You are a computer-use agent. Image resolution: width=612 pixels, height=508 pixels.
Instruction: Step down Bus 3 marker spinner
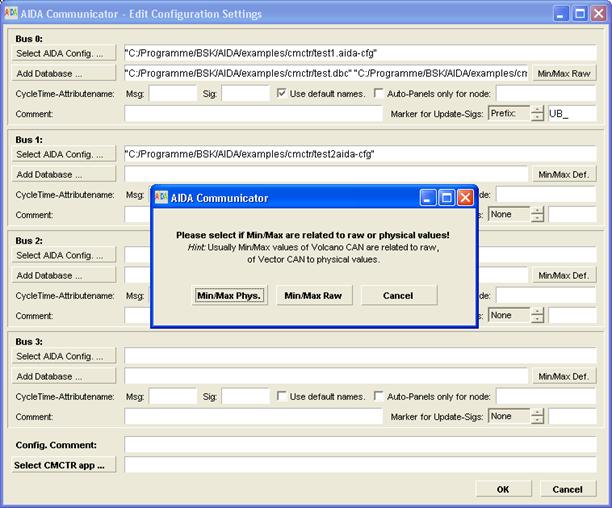(537, 420)
